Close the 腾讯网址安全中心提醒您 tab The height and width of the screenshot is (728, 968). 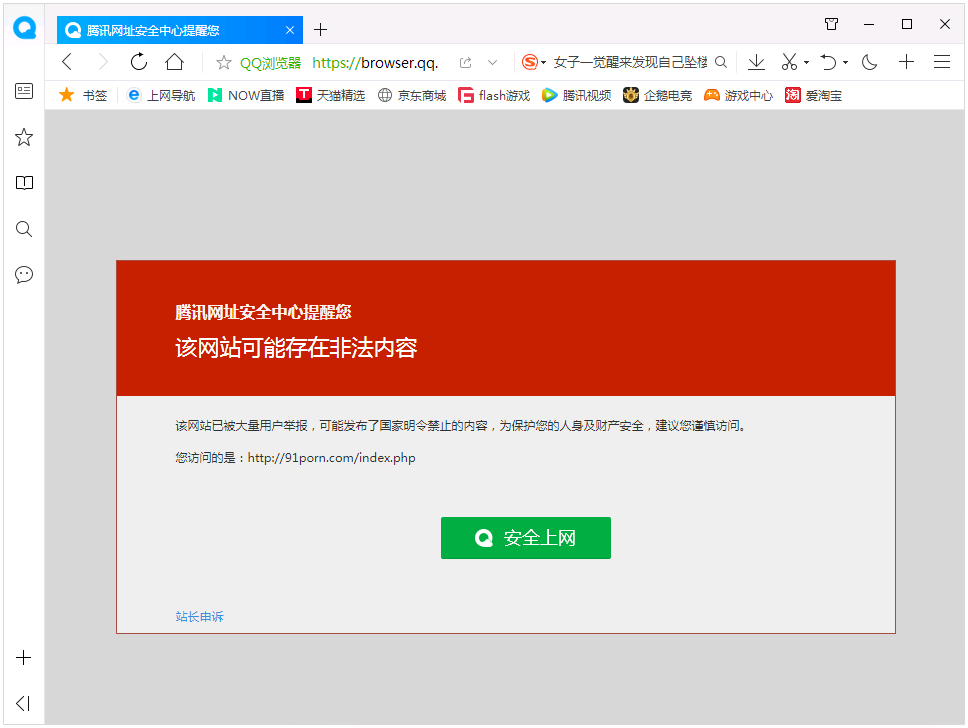click(290, 30)
